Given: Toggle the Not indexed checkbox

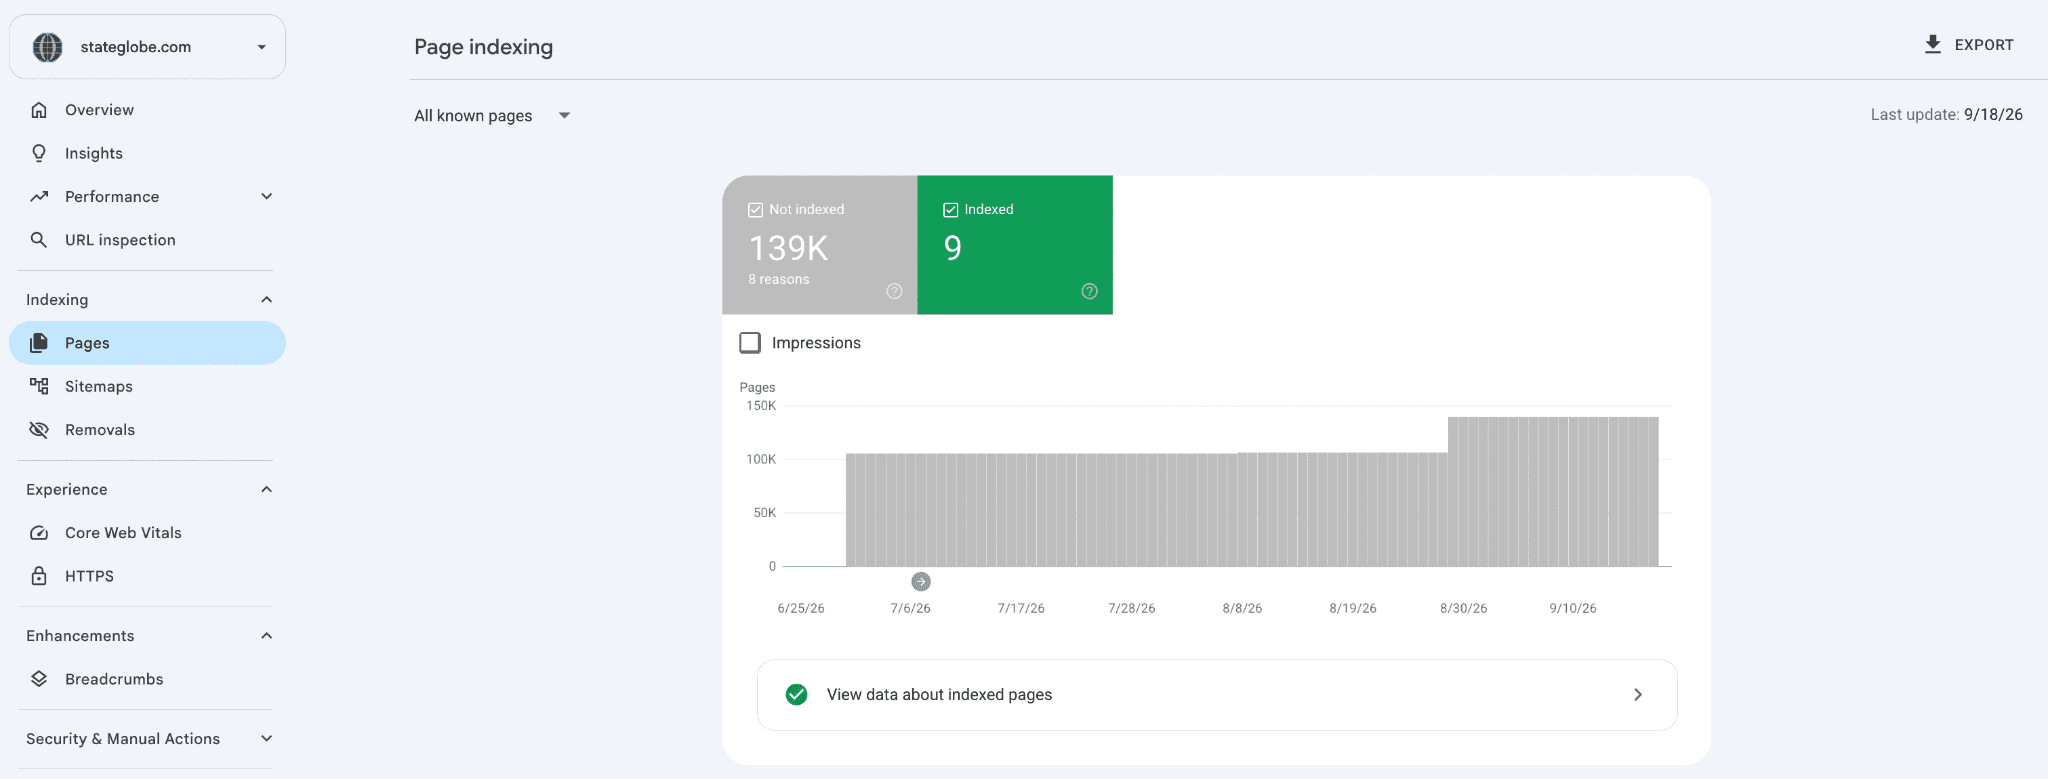Looking at the screenshot, I should click(756, 210).
